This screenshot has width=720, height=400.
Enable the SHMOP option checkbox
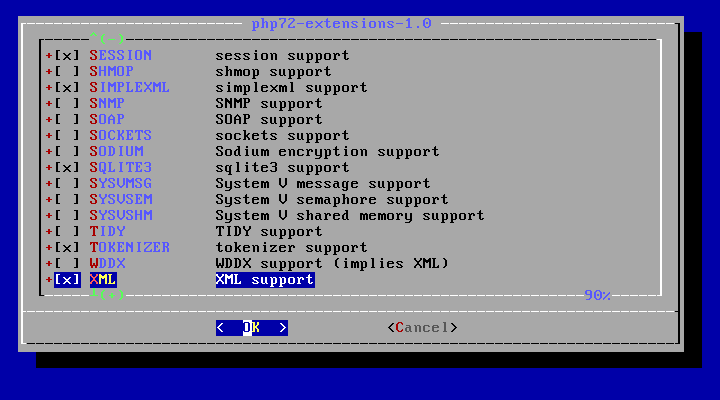tap(67, 72)
